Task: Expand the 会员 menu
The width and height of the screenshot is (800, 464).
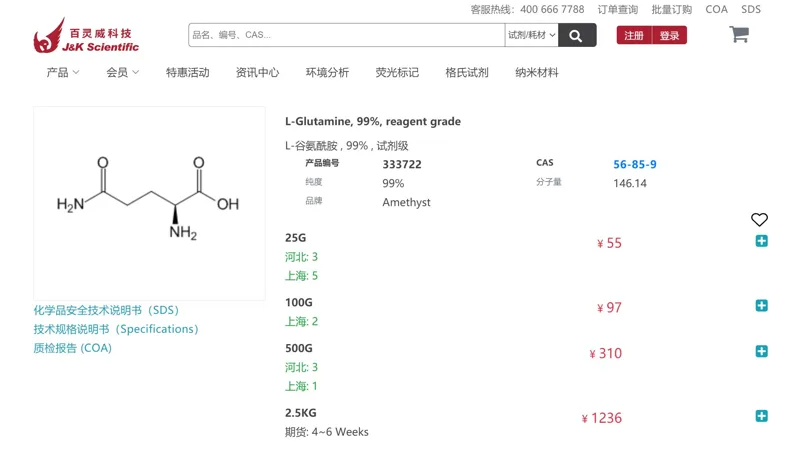Action: [x=122, y=72]
